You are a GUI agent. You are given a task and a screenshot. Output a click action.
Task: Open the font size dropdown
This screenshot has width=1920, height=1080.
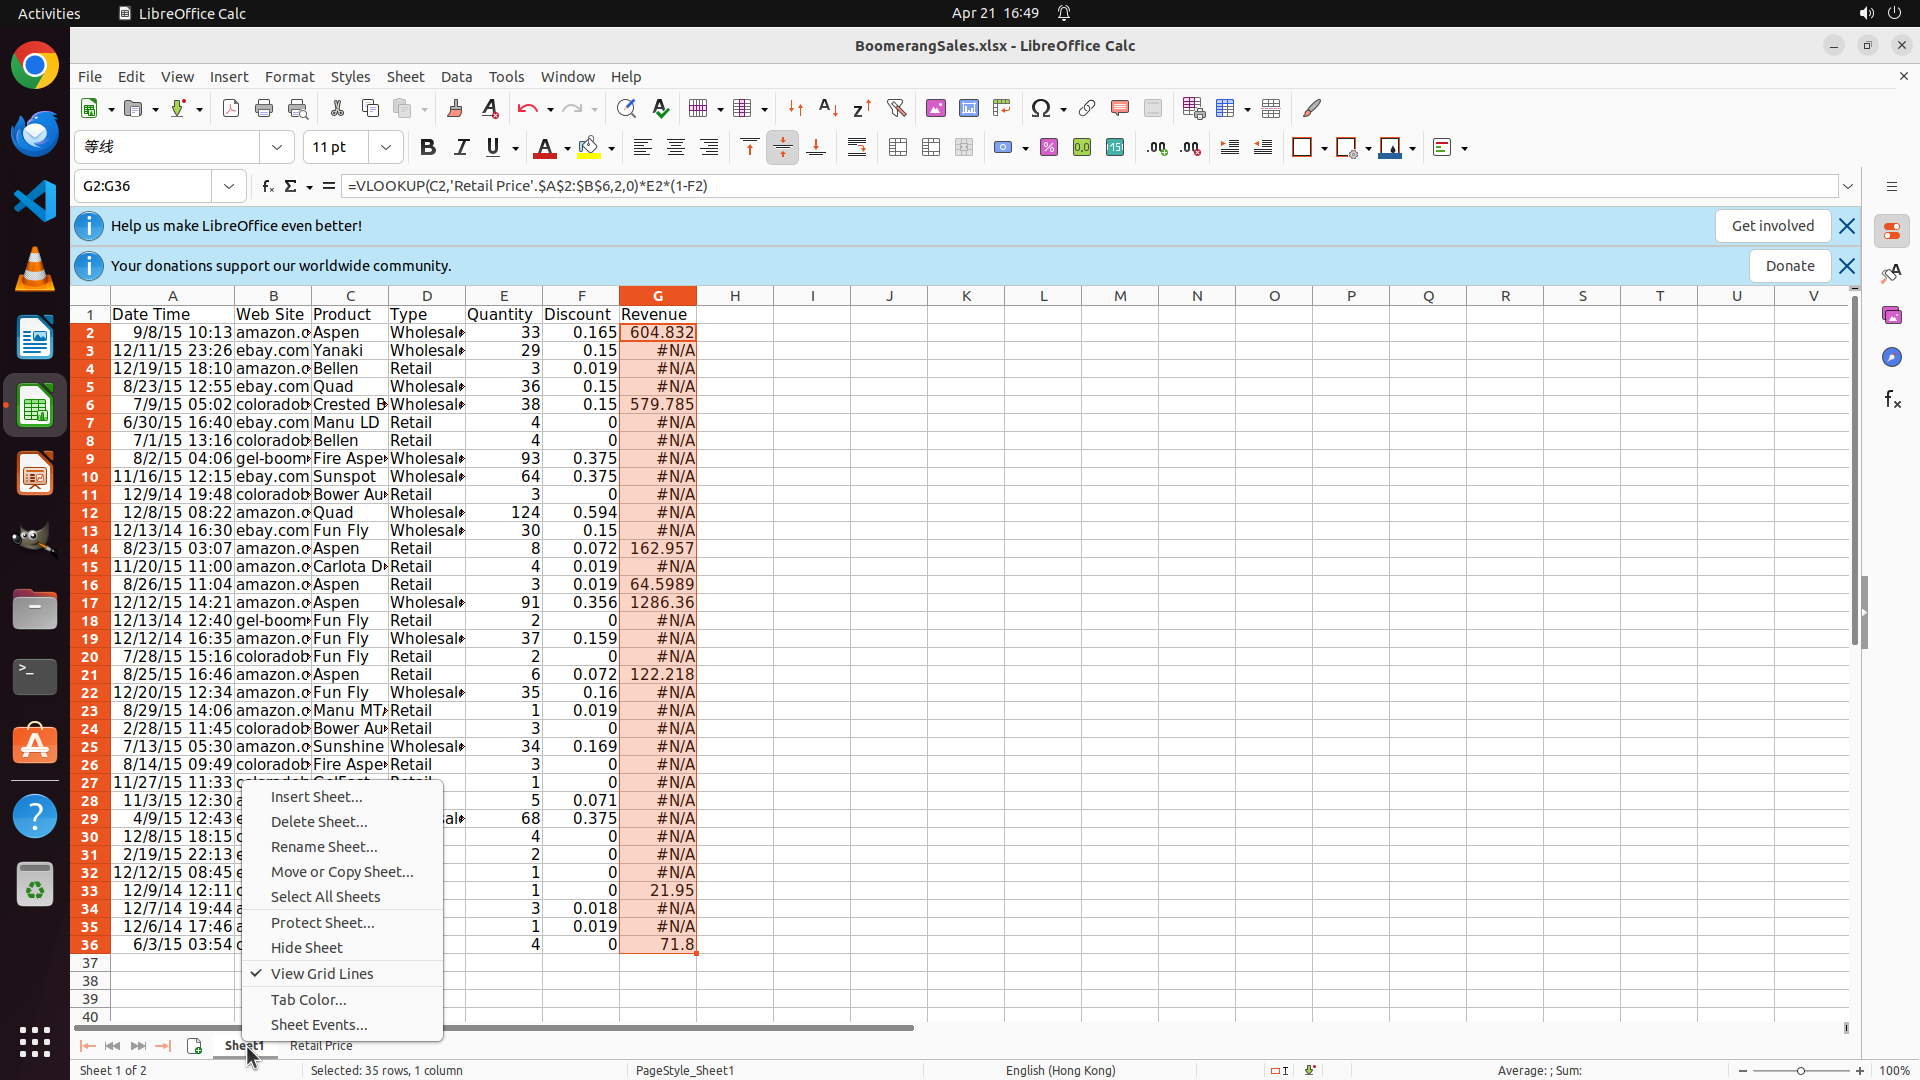(x=386, y=148)
